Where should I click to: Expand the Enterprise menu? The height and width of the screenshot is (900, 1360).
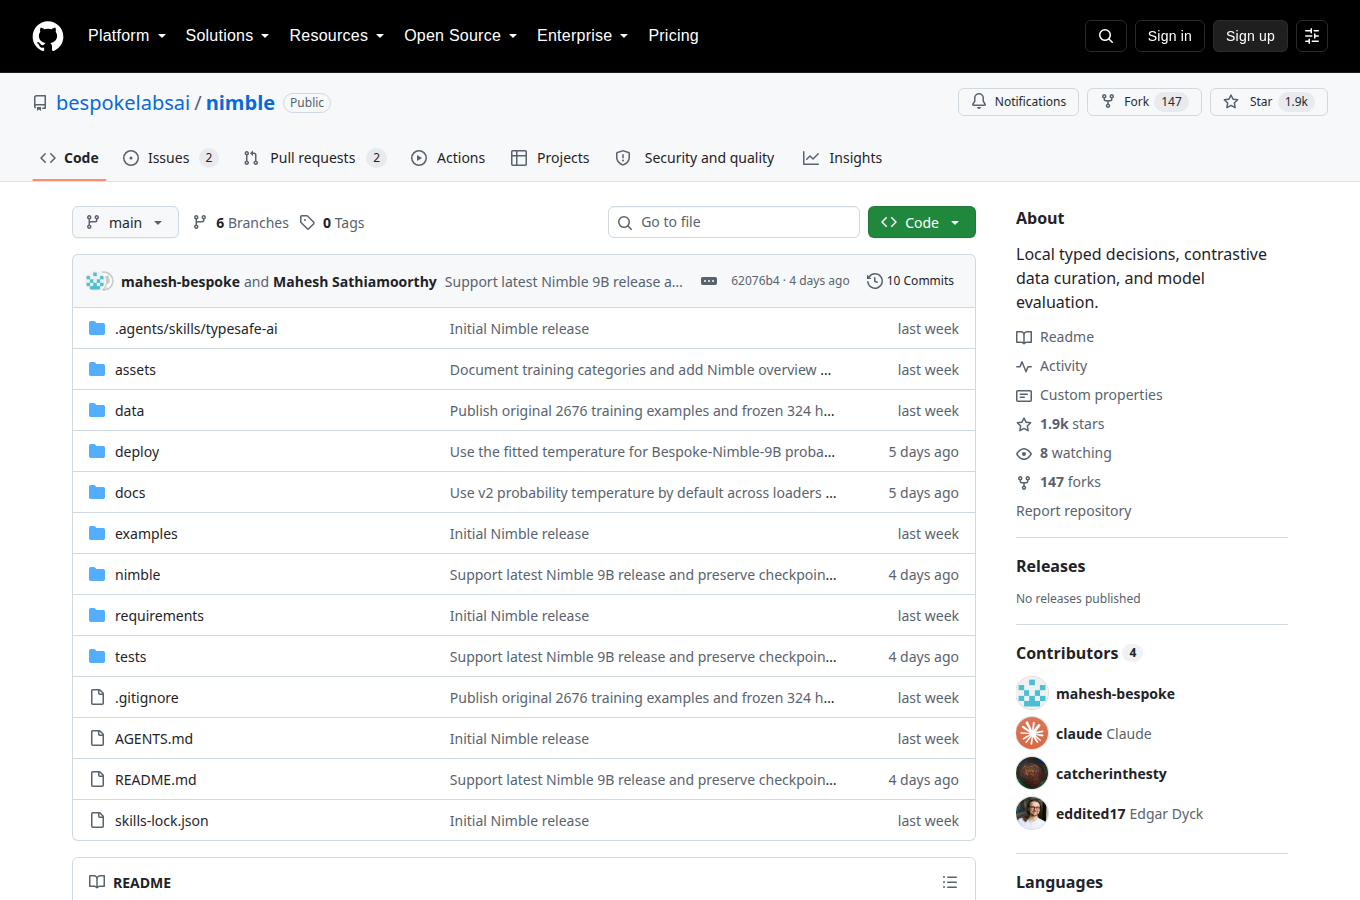(x=583, y=36)
